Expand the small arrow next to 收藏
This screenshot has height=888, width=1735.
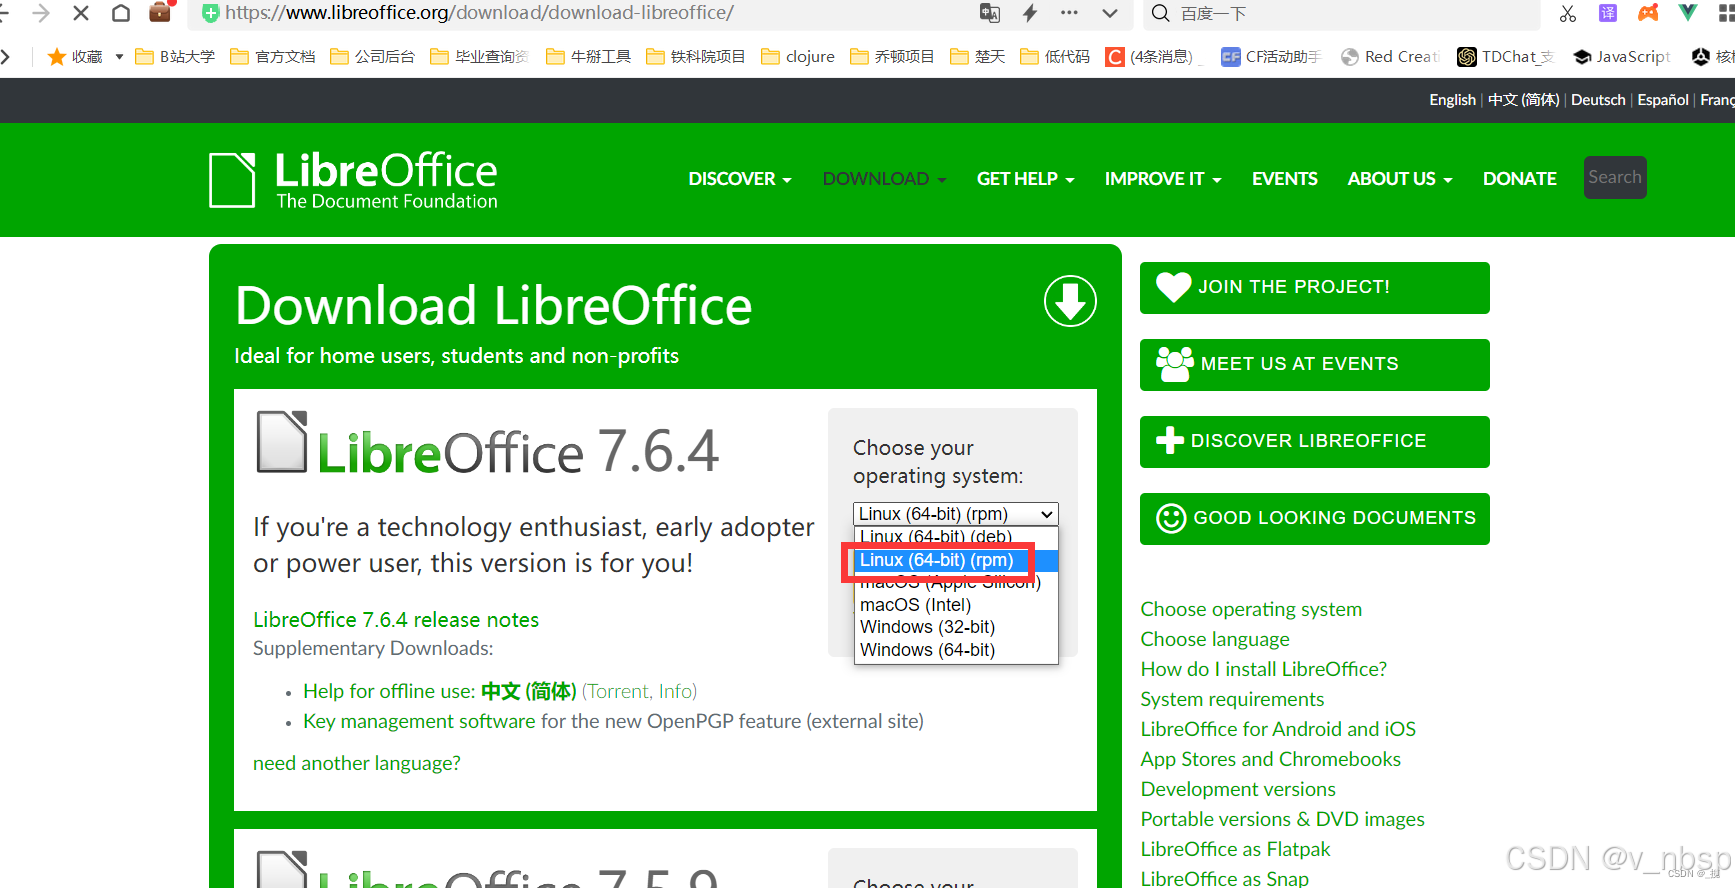119,56
